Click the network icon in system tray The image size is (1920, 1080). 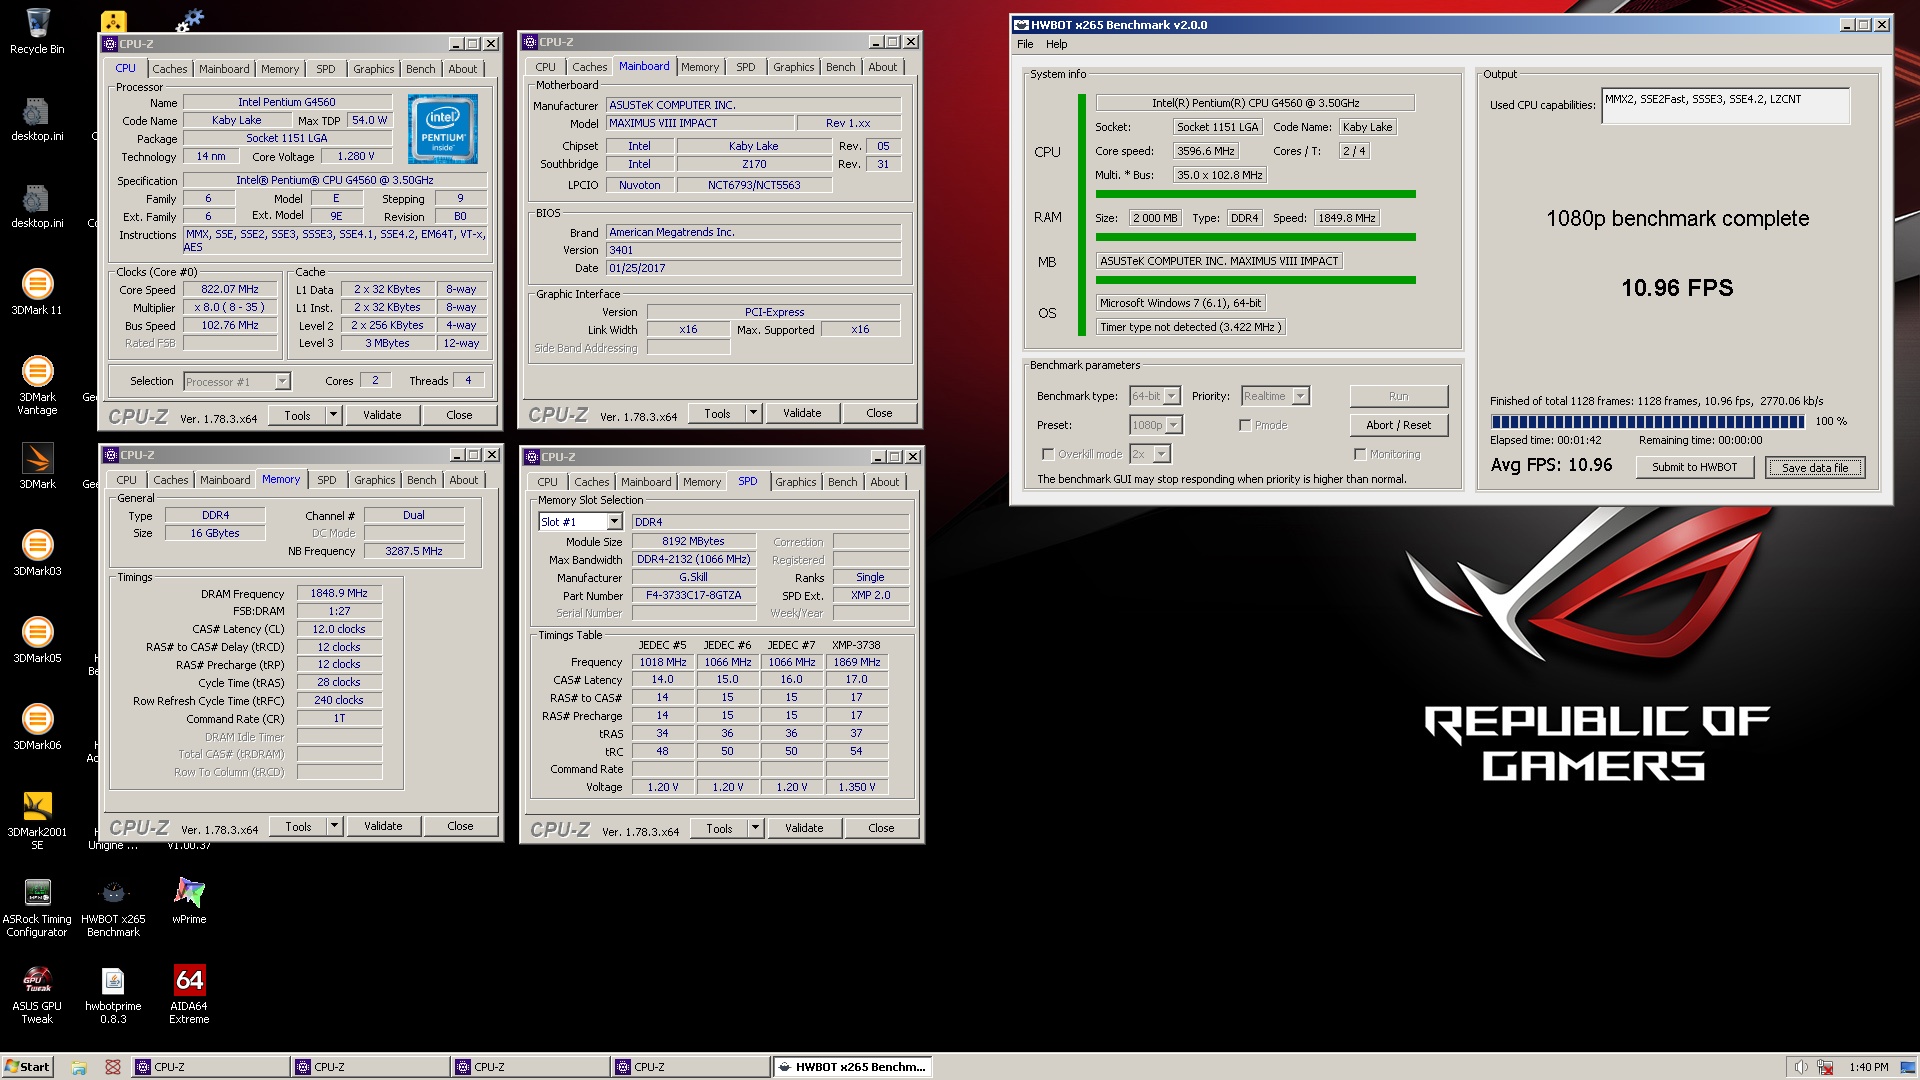point(1825,1067)
